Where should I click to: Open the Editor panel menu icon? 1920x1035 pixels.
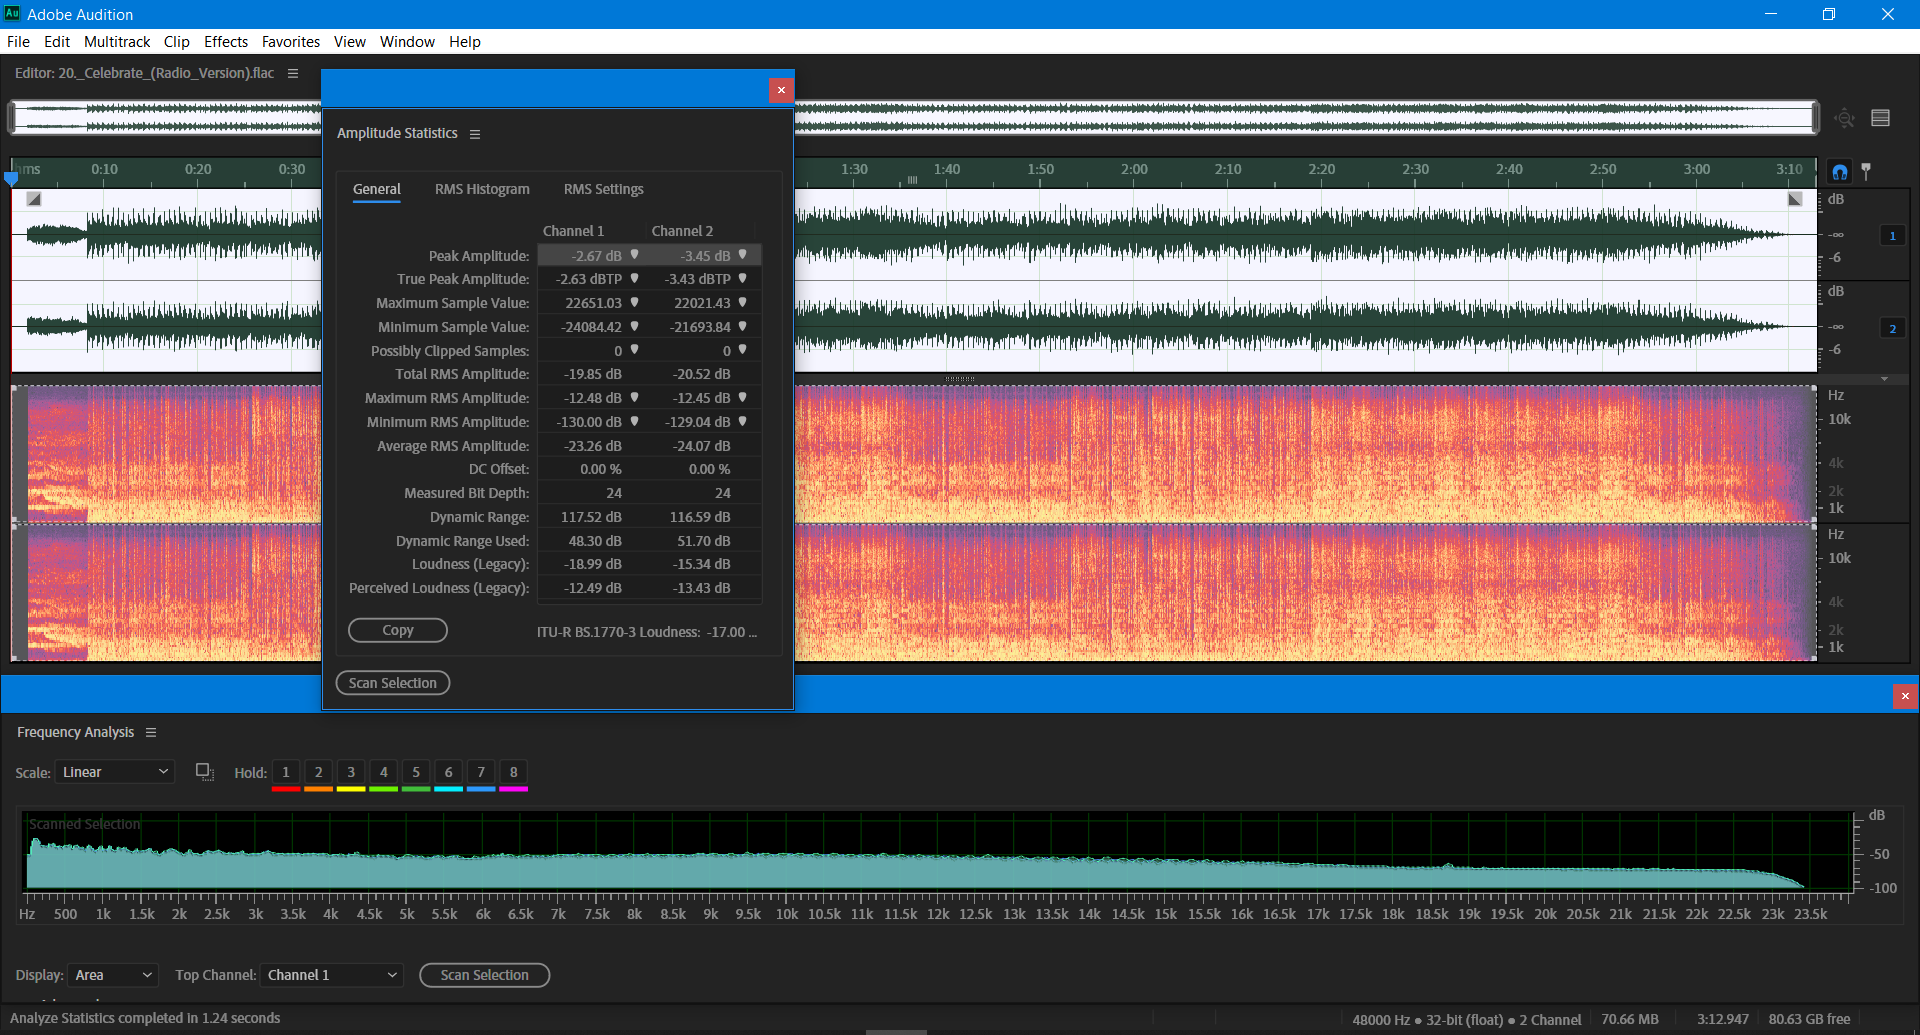(x=293, y=73)
